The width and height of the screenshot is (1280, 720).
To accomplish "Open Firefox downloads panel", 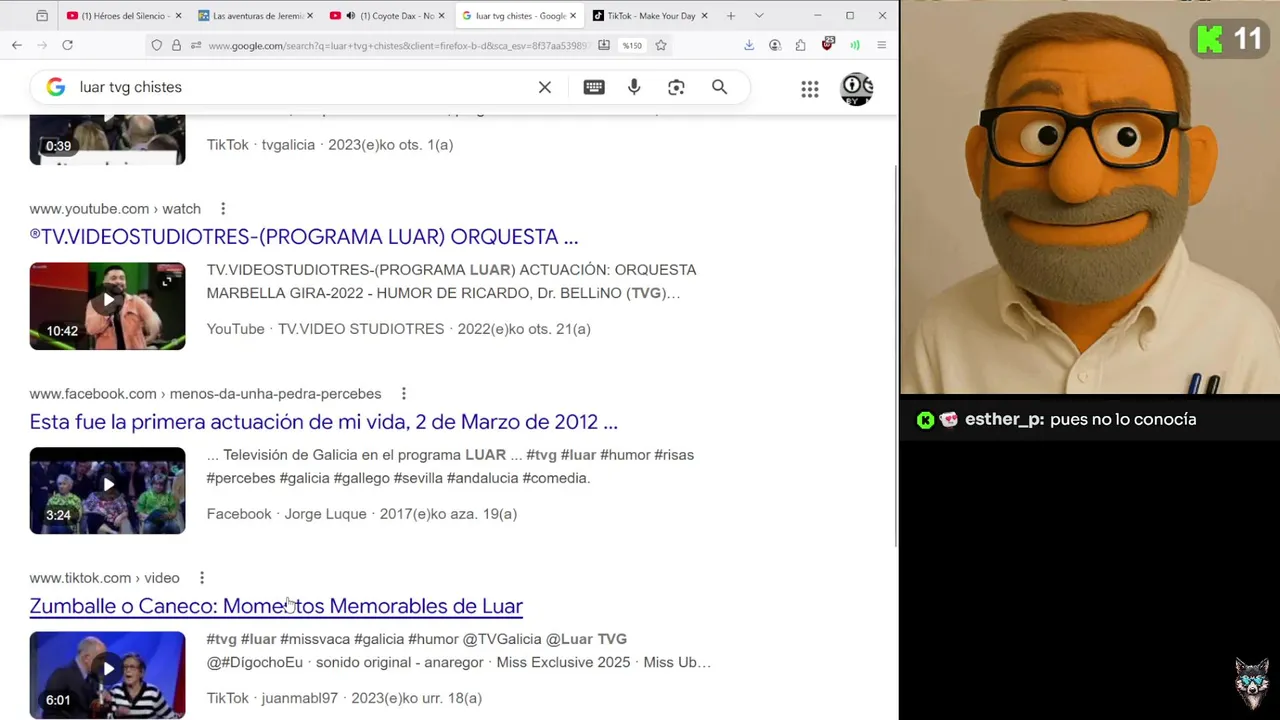I will tap(749, 45).
